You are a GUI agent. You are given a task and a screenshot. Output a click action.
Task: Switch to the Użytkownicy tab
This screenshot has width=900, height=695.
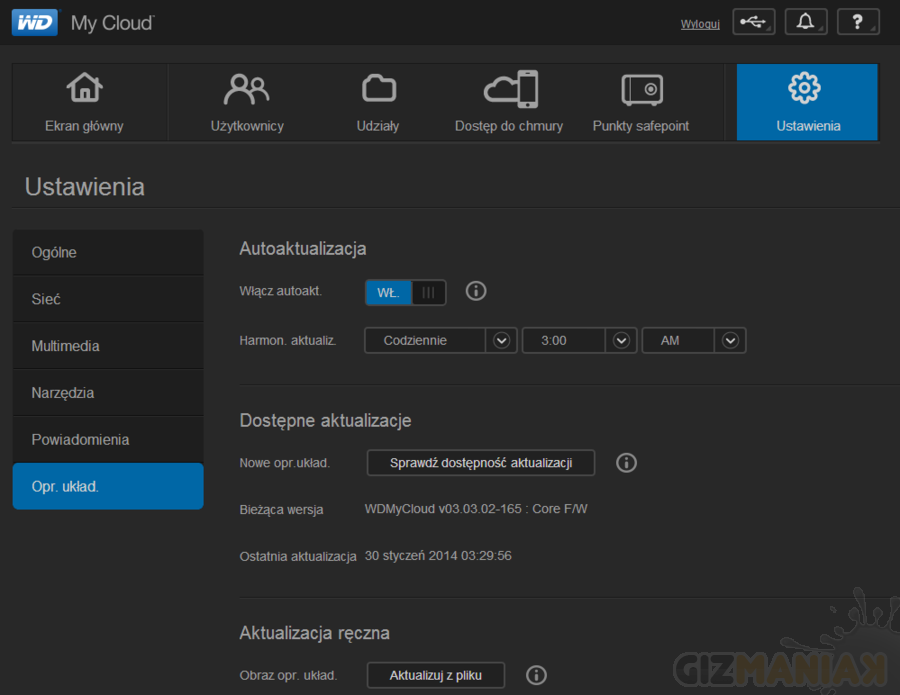coord(247,102)
